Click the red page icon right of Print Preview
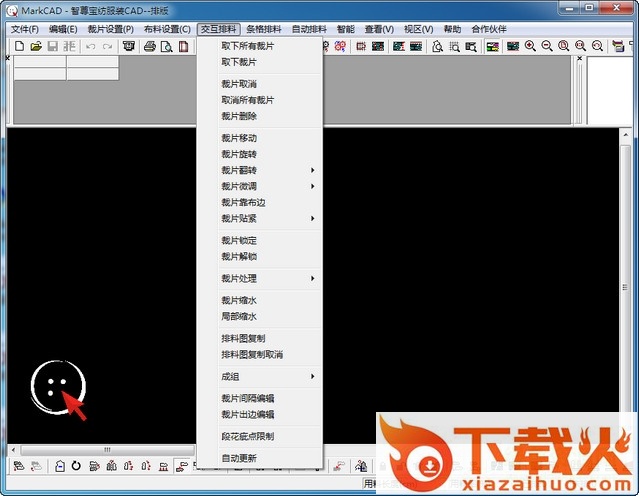The width and height of the screenshot is (639, 496). pos(183,46)
